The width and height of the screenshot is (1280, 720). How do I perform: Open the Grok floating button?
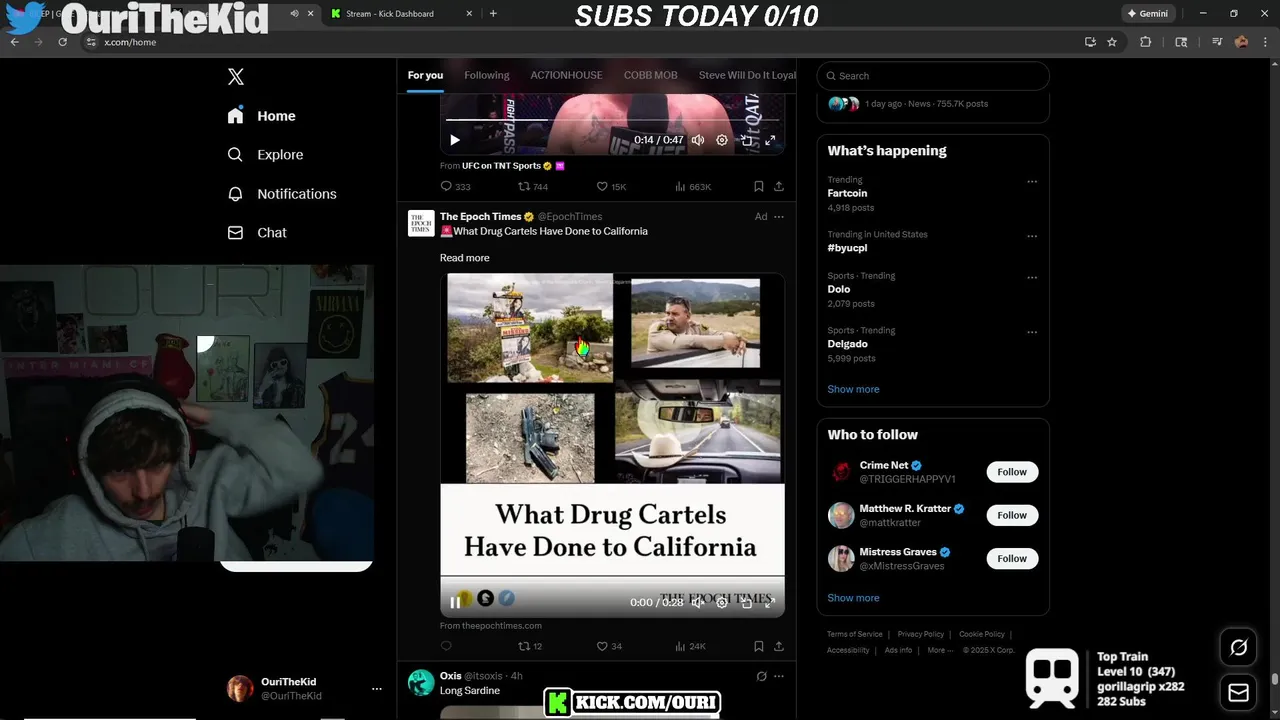tap(1238, 648)
